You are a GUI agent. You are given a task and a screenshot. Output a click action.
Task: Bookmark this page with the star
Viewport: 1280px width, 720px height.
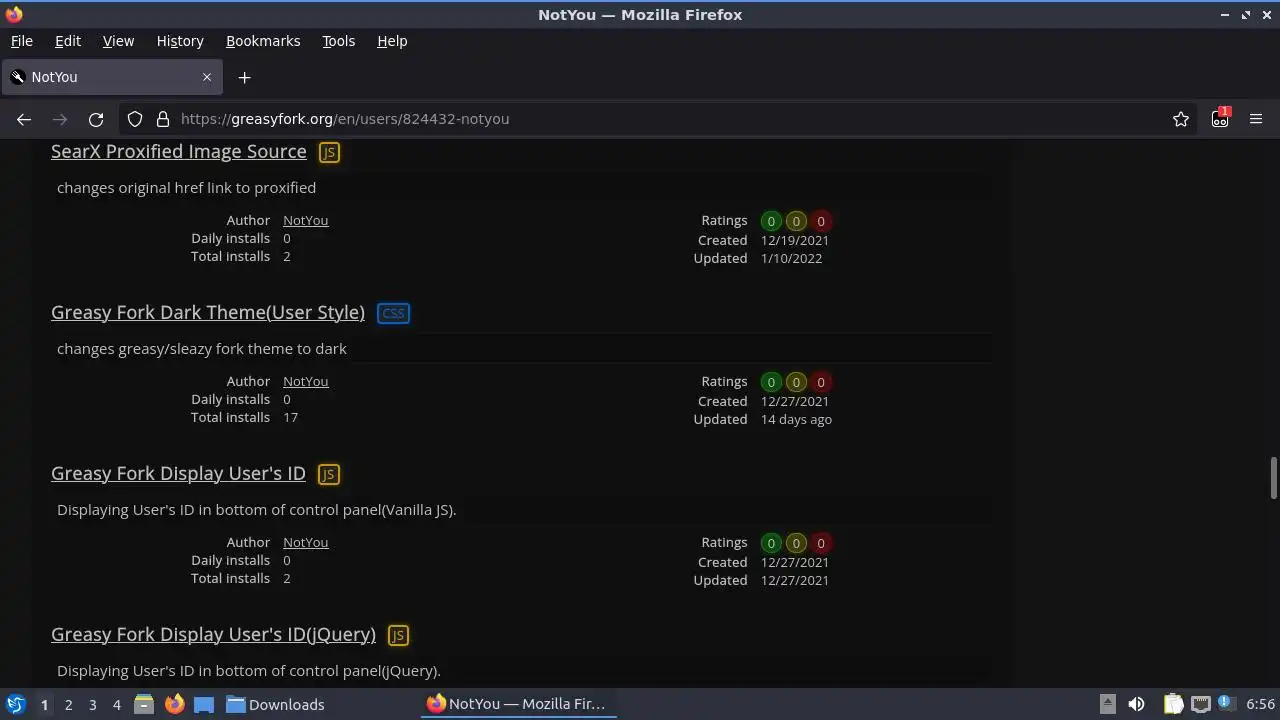tap(1181, 119)
